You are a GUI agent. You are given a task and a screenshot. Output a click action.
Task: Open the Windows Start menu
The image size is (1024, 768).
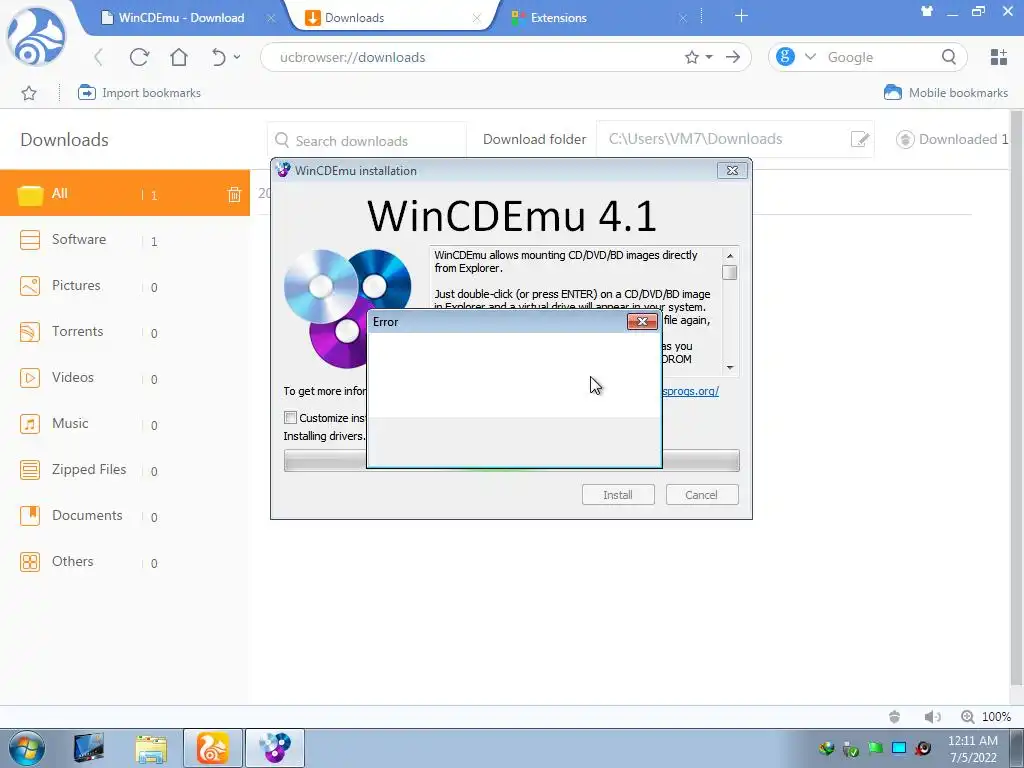pos(27,748)
